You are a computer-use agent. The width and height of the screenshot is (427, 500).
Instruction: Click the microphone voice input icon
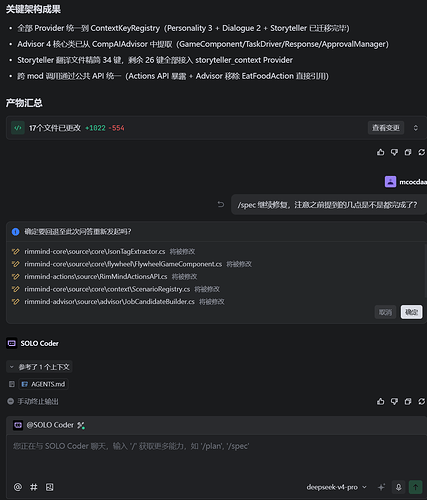click(398, 487)
